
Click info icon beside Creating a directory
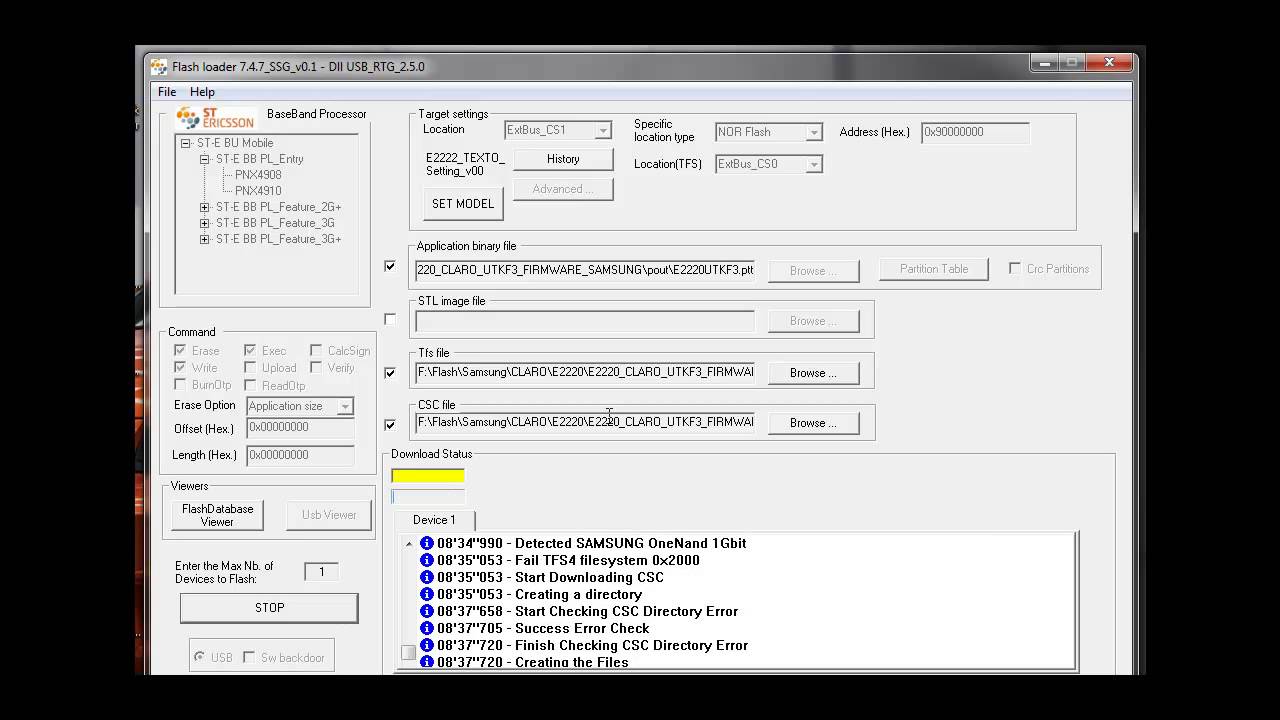click(427, 594)
